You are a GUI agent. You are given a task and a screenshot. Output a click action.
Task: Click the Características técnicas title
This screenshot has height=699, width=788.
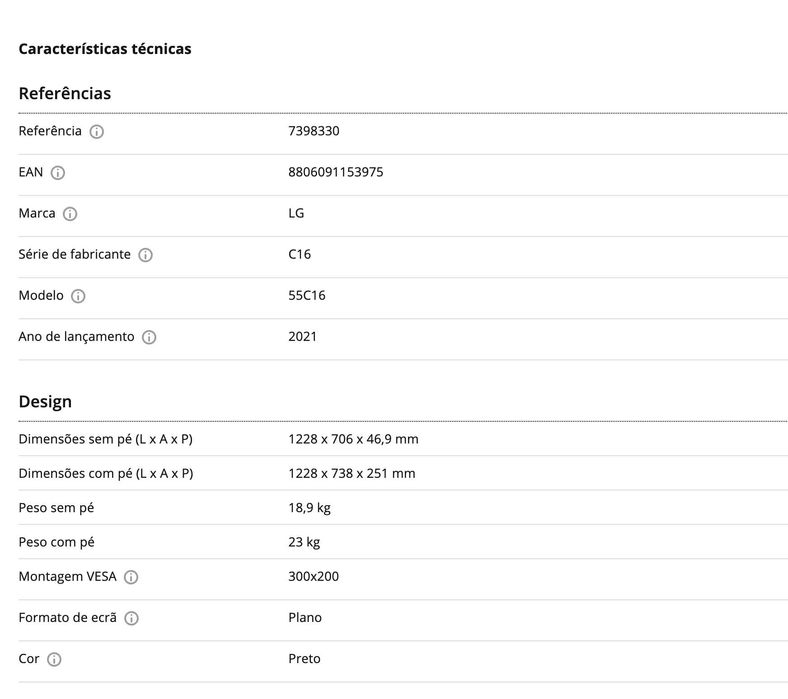click(x=105, y=48)
